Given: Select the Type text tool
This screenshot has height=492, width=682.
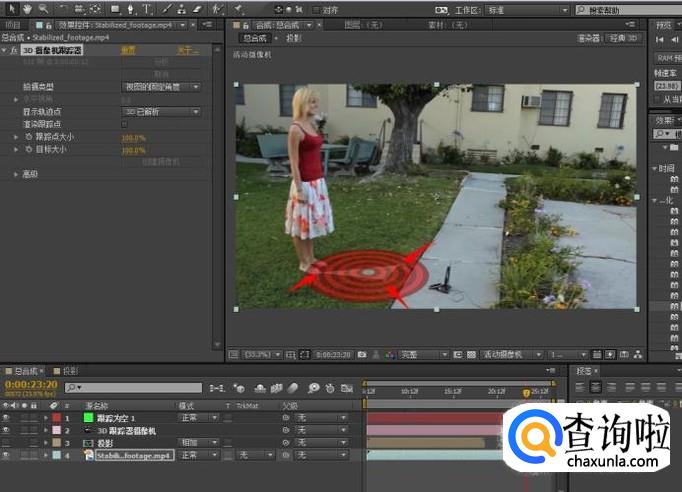Looking at the screenshot, I should 148,9.
